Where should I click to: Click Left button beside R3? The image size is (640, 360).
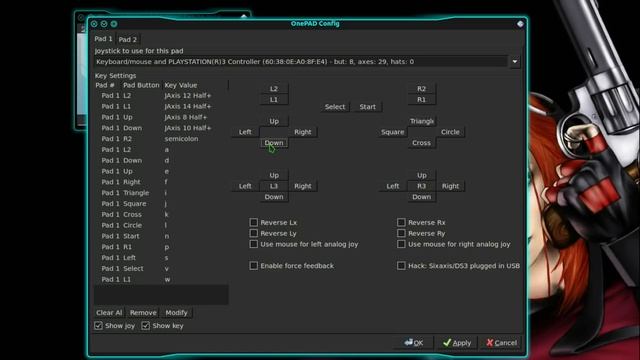393,186
